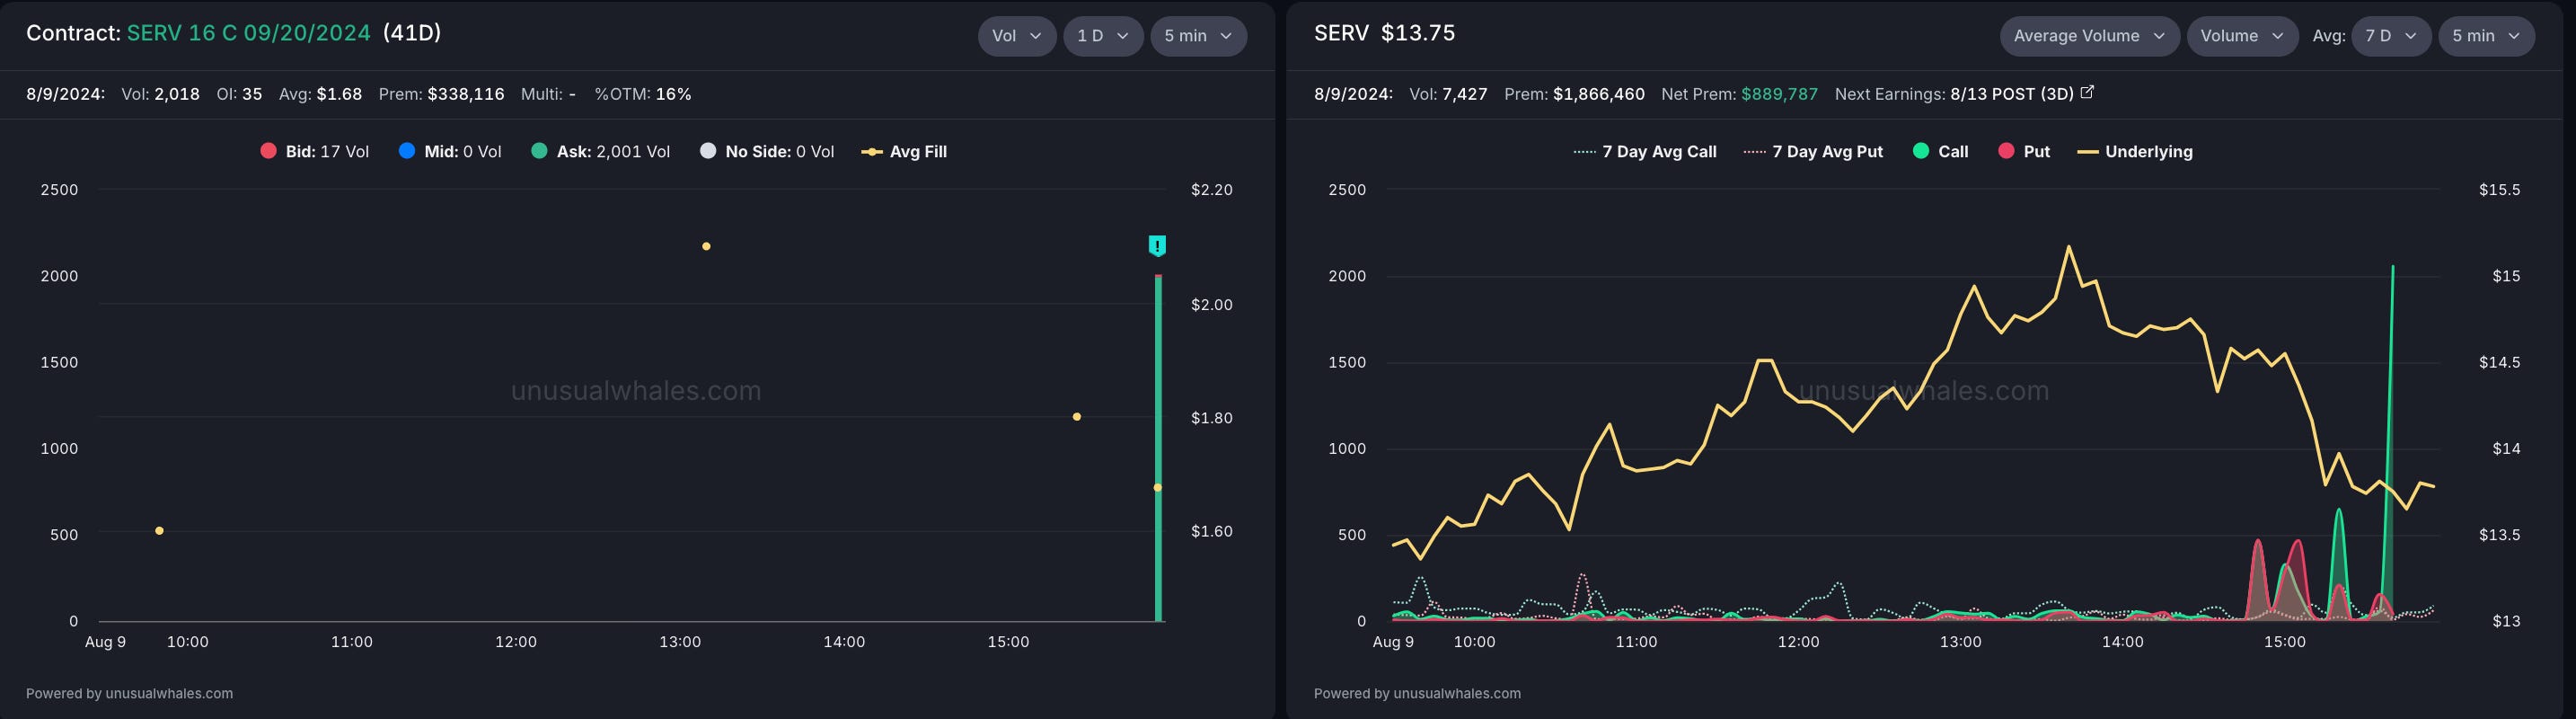Click the 8/13 POST (3D) earnings text
Image resolution: width=2576 pixels, height=719 pixels.
coord(2011,94)
